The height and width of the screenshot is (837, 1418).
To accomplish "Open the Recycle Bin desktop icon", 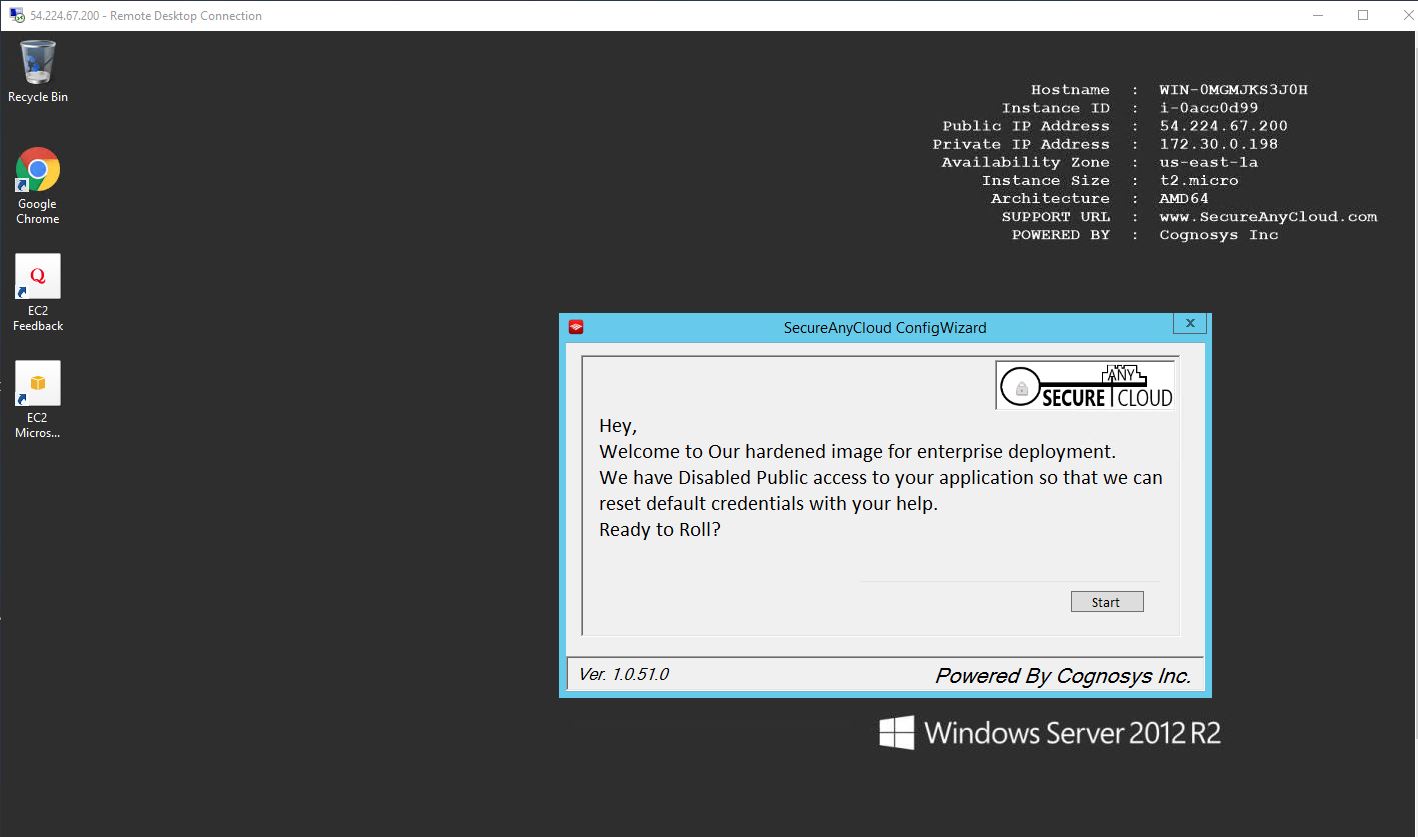I will tap(38, 65).
